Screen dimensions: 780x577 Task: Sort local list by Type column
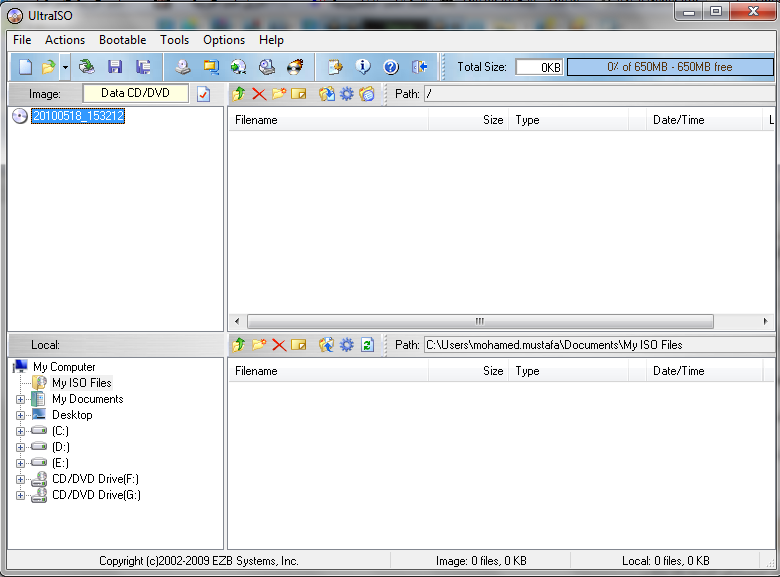569,371
